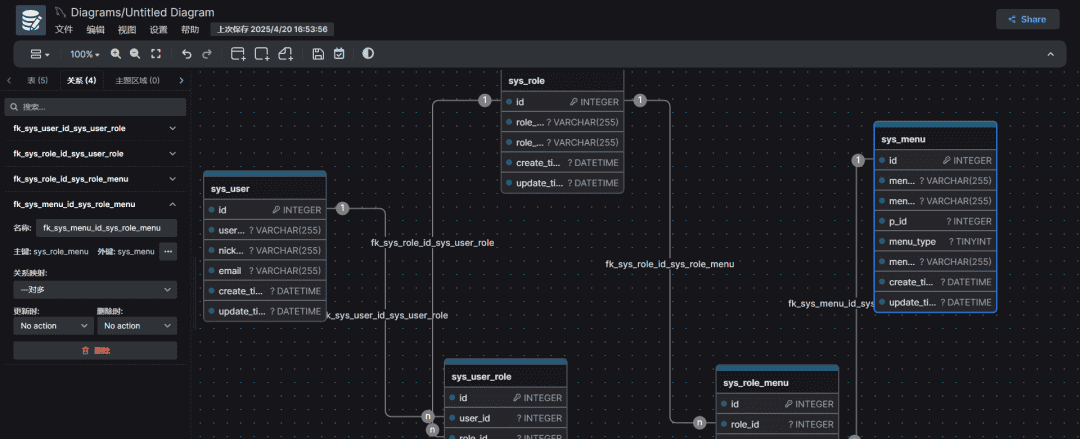The image size is (1080, 439).
Task: Click the 搜索 search field
Action: click(x=95, y=106)
